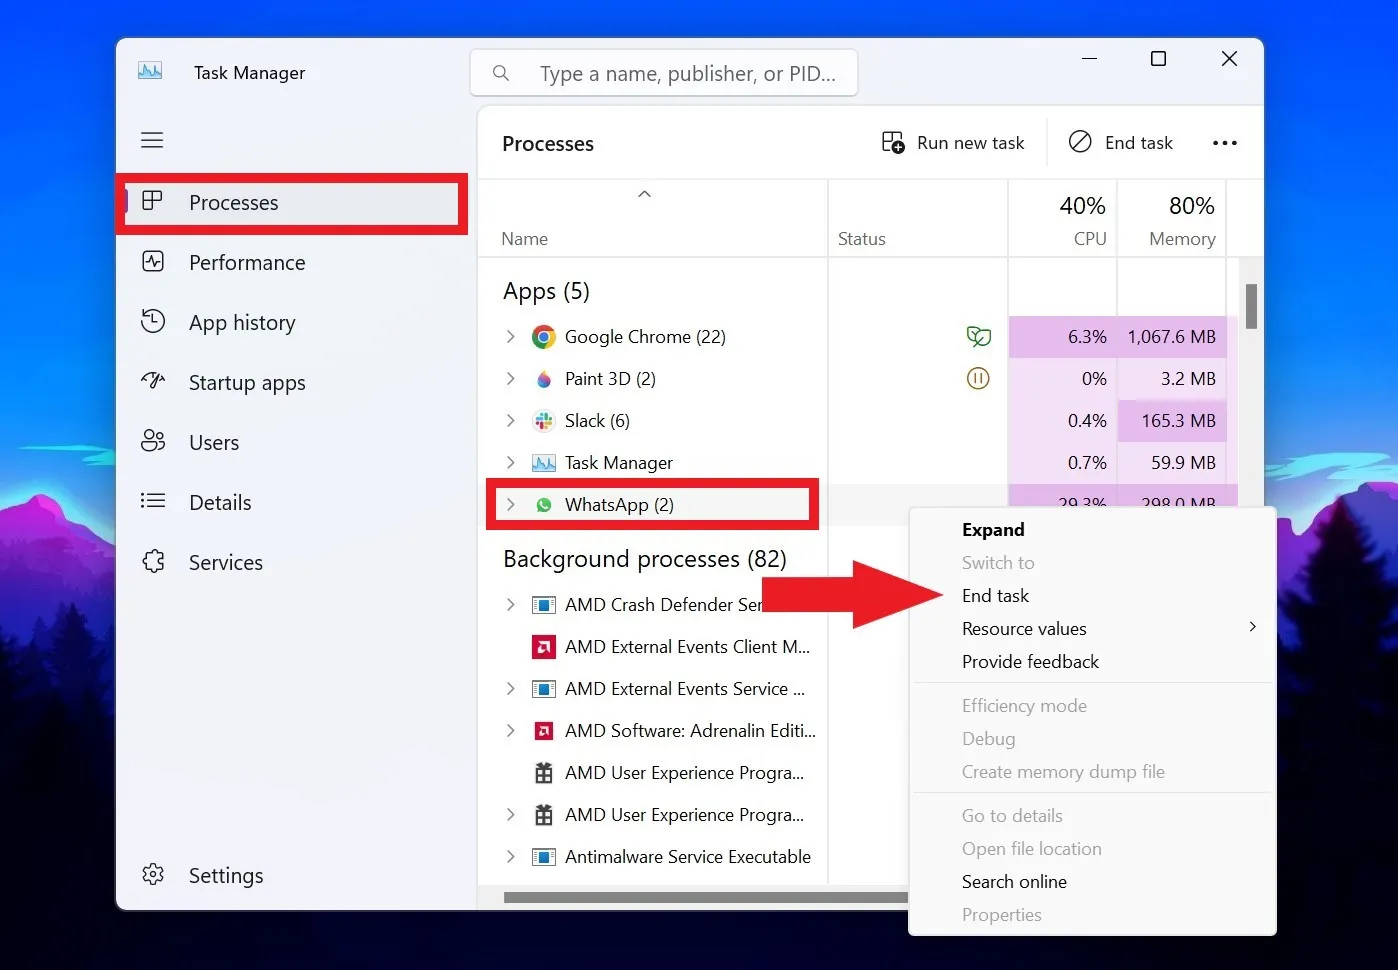1398x970 pixels.
Task: Expand AMD External Events Service row
Action: click(x=511, y=689)
